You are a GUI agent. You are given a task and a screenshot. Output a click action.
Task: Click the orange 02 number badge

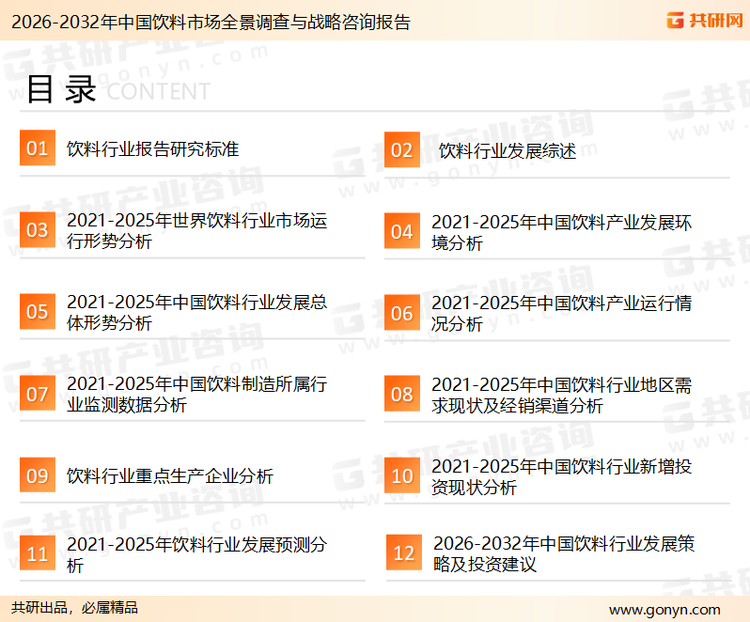pos(402,150)
